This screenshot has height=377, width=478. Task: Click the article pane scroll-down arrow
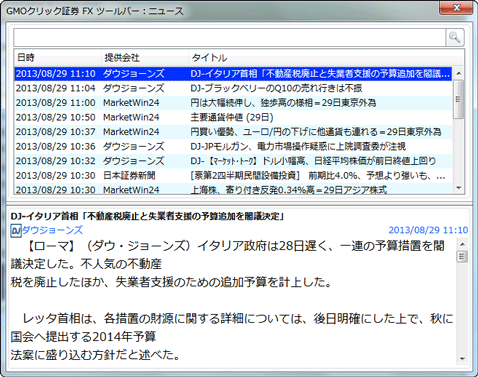click(x=462, y=359)
